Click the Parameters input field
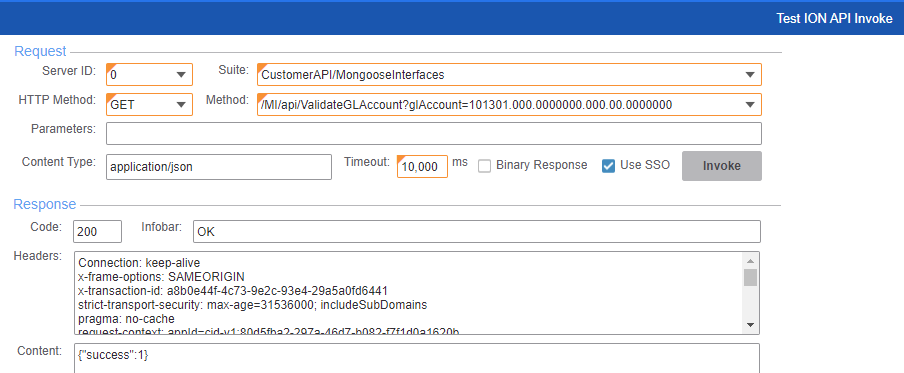Image resolution: width=904 pixels, height=373 pixels. pyautogui.click(x=434, y=134)
